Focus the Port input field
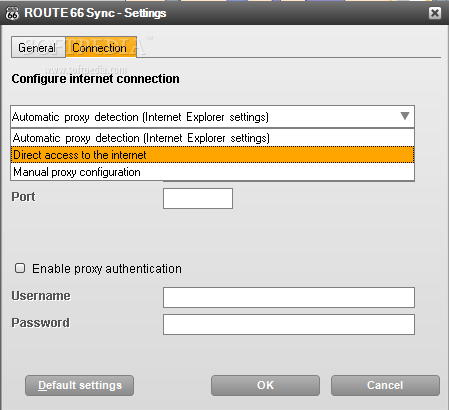 point(198,198)
